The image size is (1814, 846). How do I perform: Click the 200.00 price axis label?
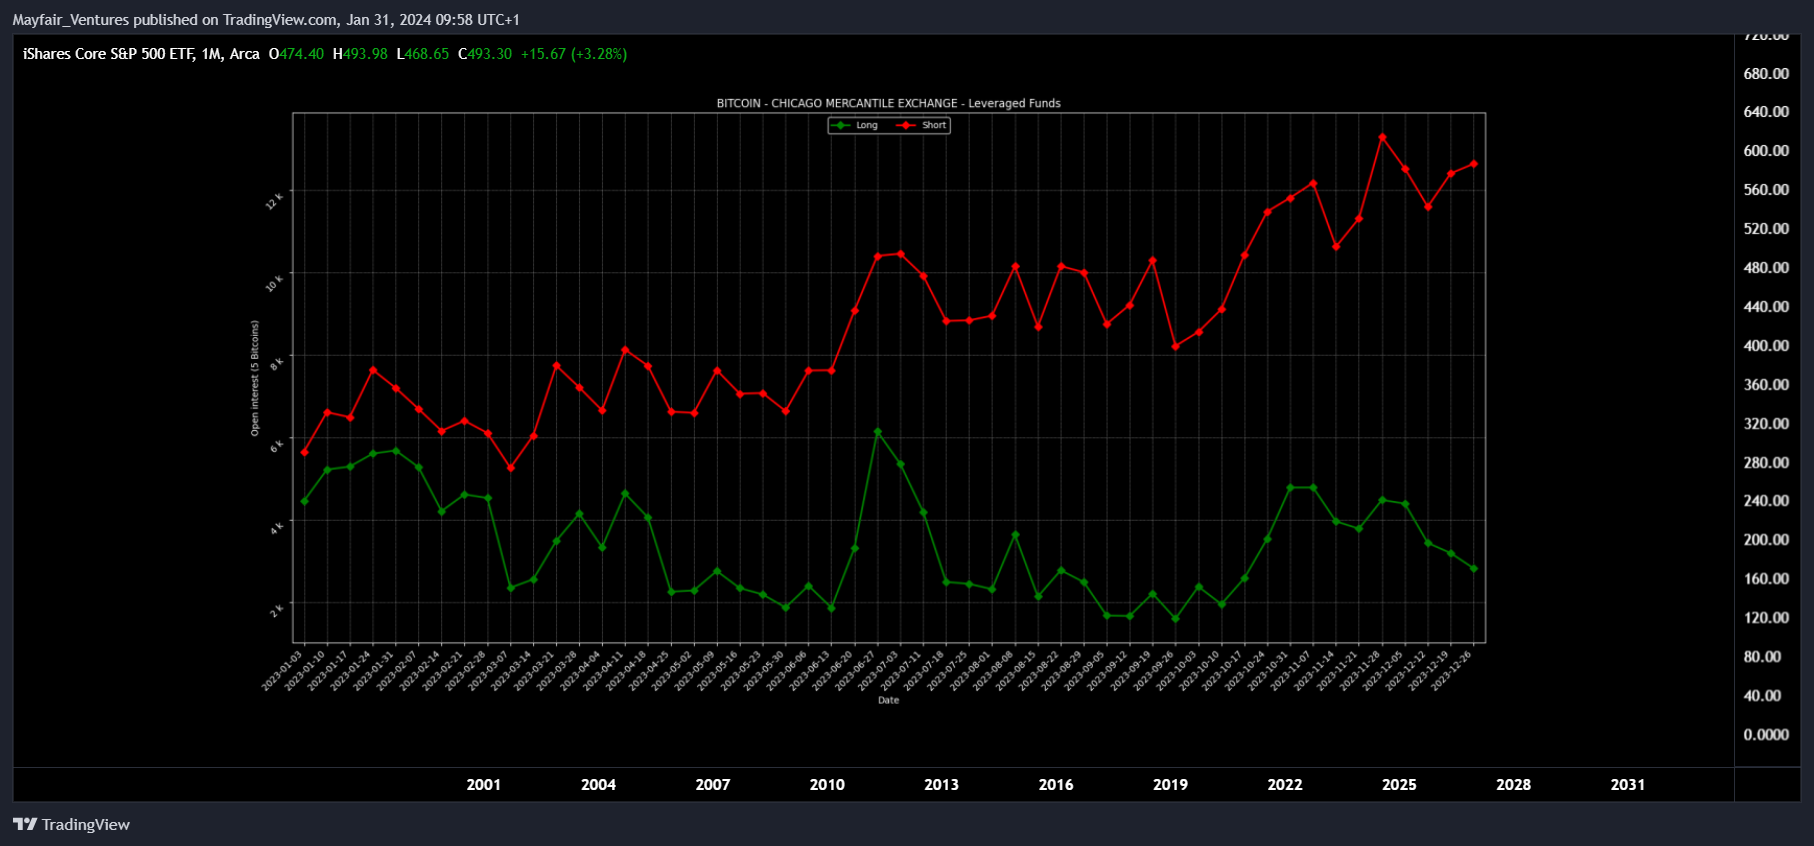point(1766,539)
